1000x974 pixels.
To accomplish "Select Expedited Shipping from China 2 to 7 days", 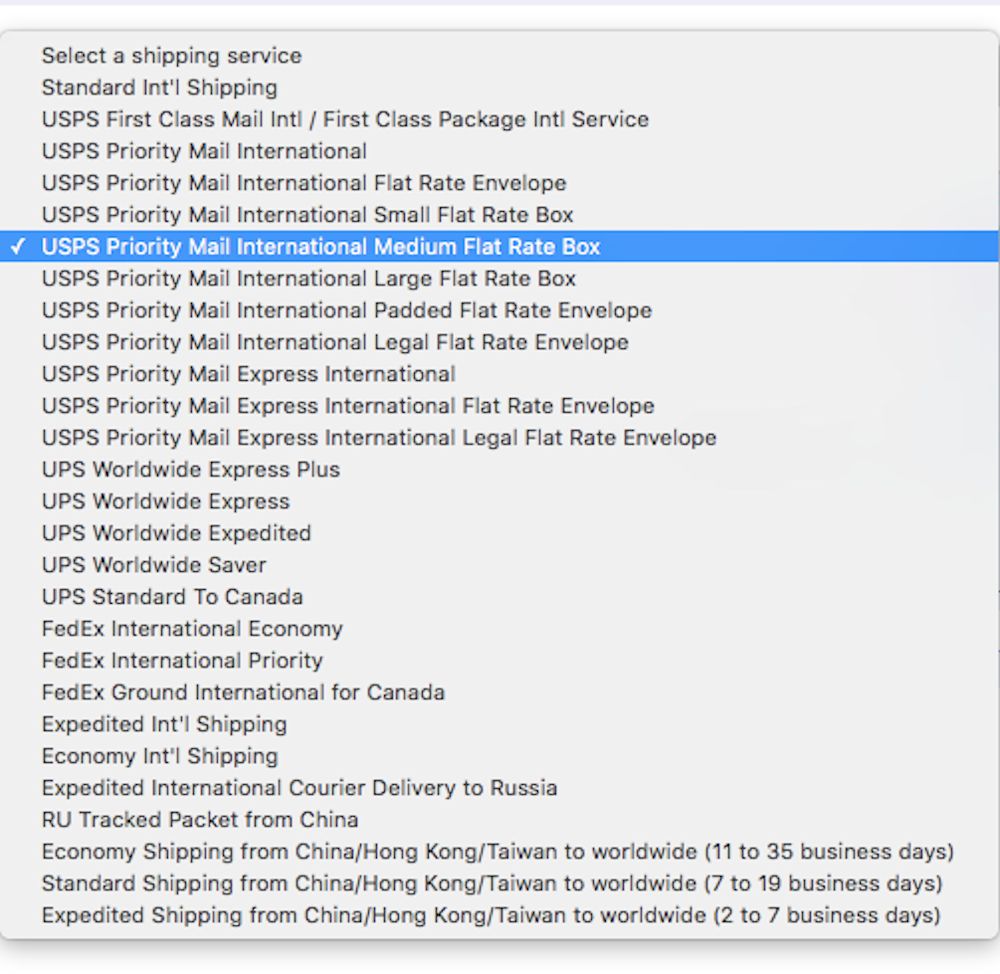I will tap(499, 915).
